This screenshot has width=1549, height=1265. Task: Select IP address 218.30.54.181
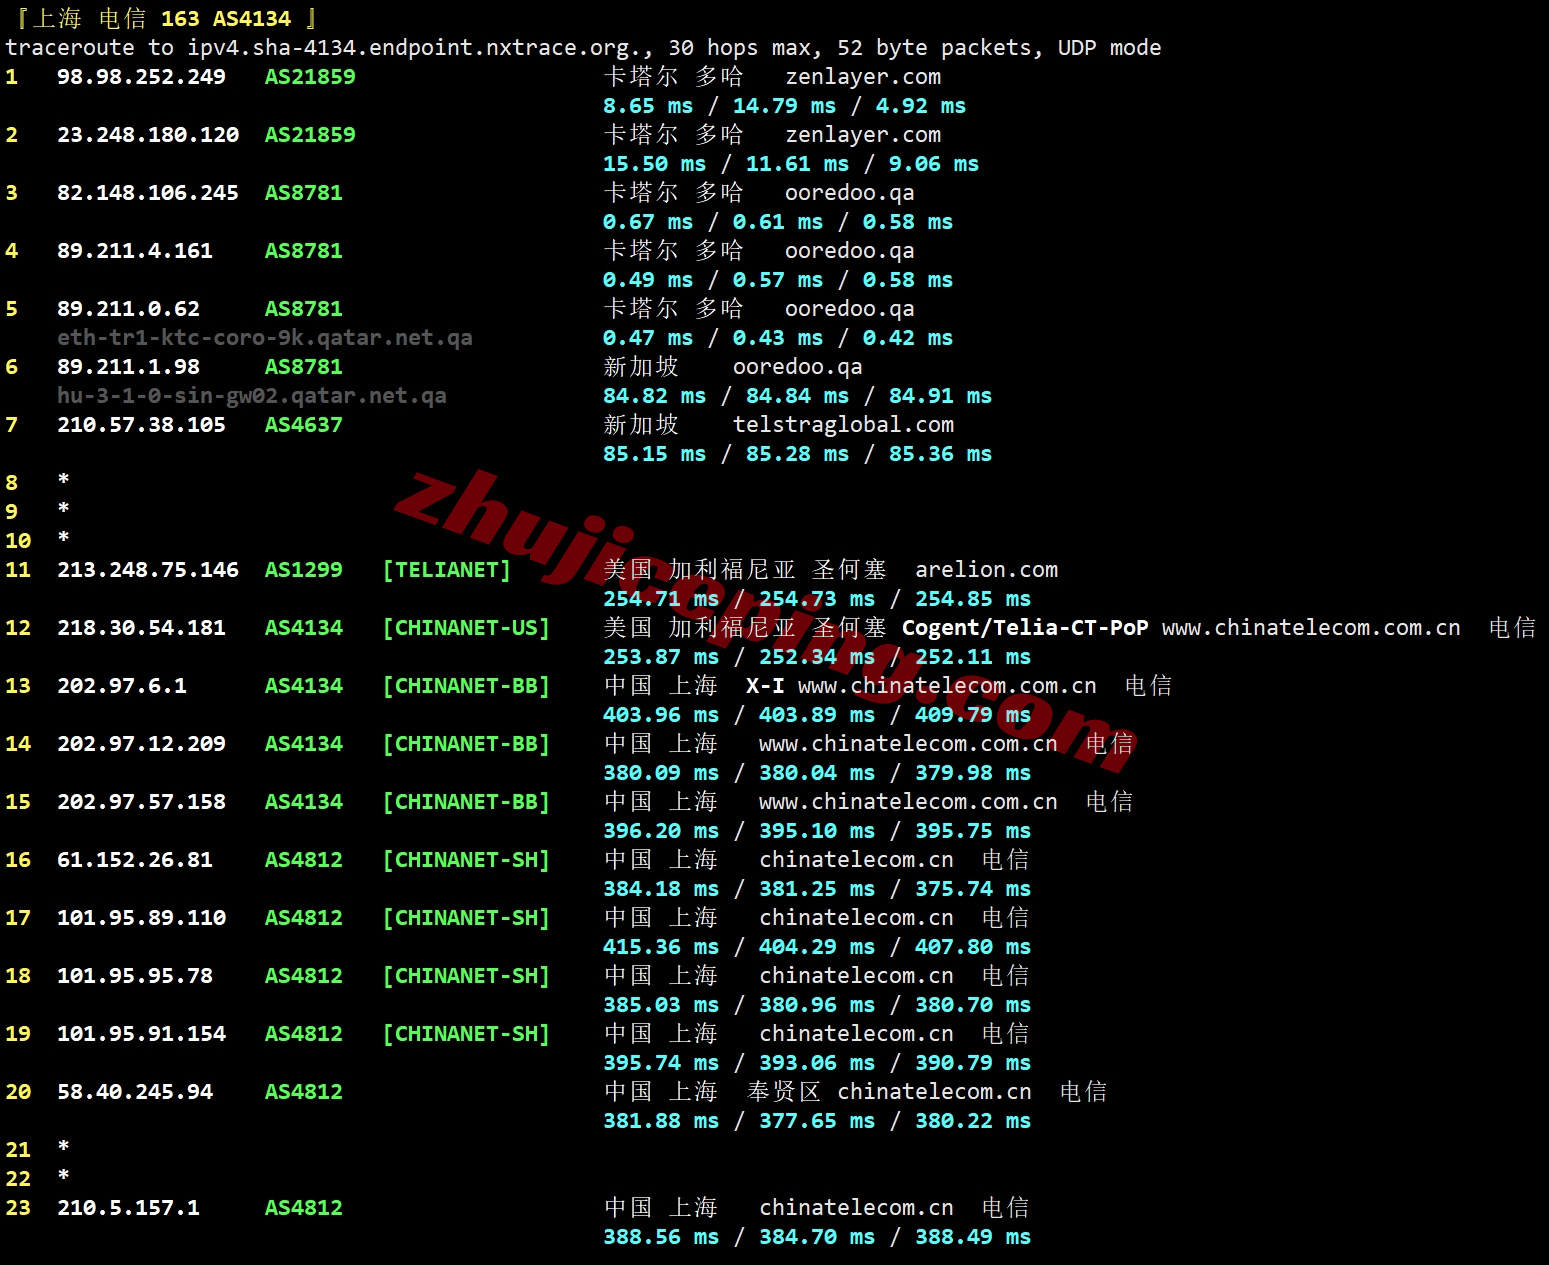[x=141, y=628]
